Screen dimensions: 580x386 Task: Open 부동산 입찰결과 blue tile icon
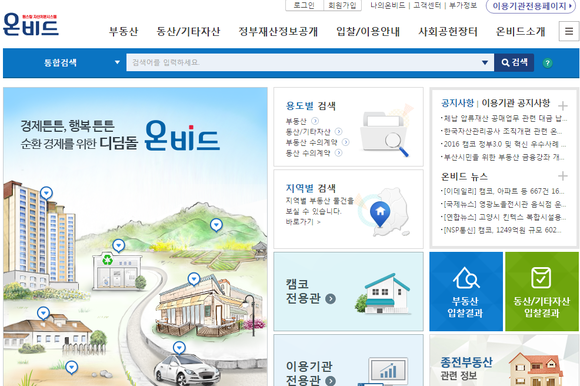point(466,277)
